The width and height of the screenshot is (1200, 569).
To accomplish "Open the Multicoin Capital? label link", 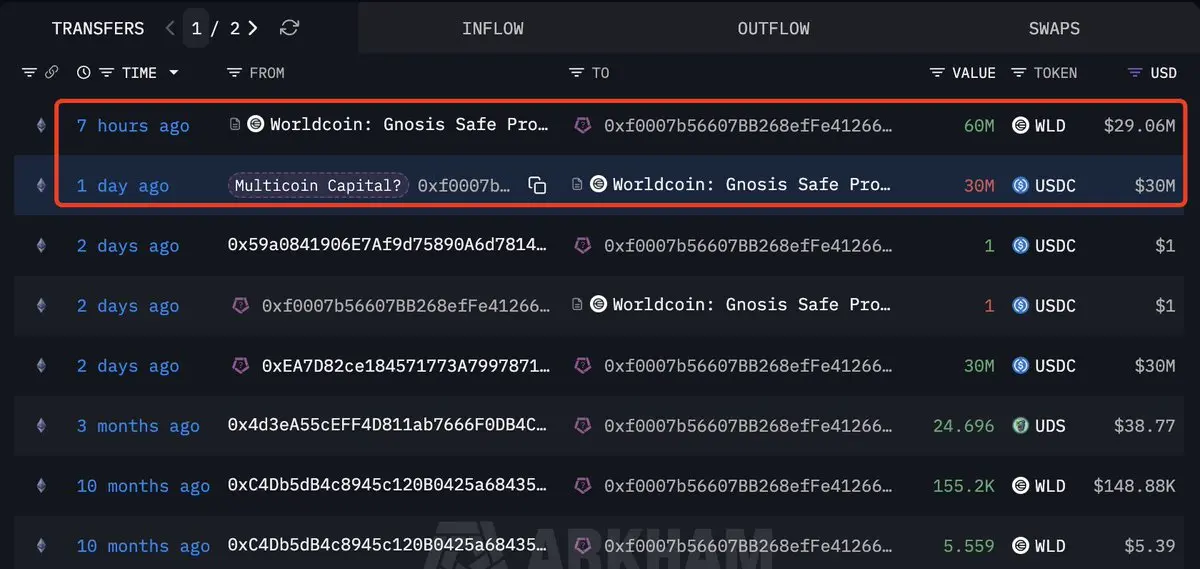I will 318,185.
